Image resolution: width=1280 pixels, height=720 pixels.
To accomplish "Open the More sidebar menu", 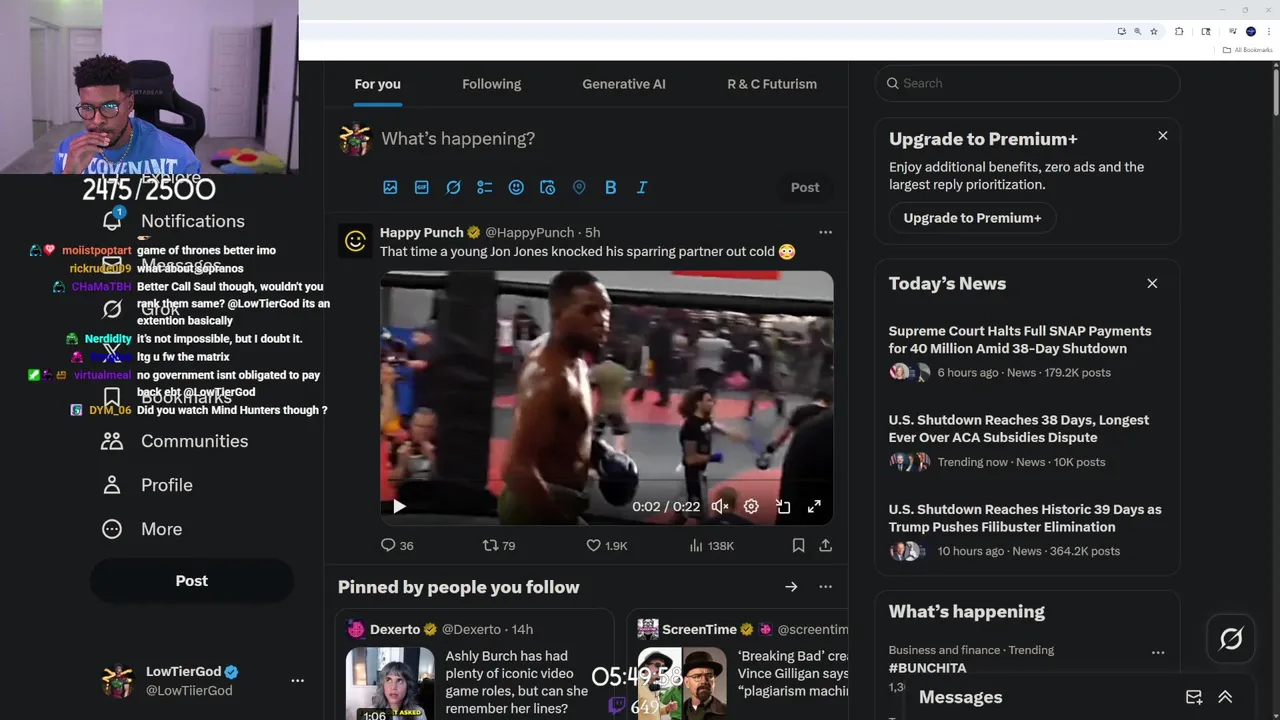I will (x=142, y=529).
